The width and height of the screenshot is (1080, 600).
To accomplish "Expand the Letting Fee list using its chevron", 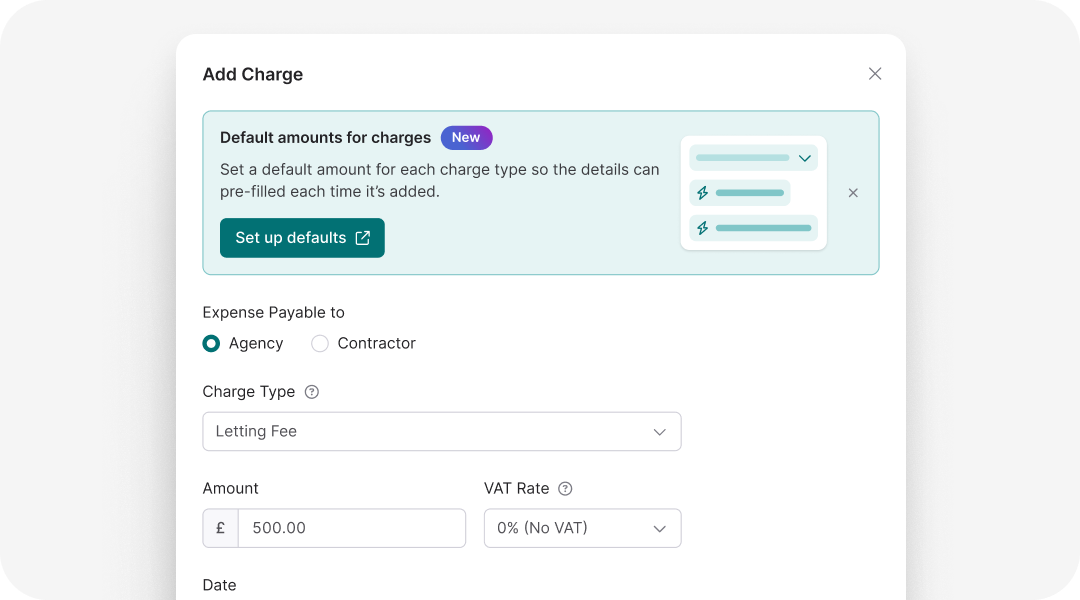I will click(659, 431).
